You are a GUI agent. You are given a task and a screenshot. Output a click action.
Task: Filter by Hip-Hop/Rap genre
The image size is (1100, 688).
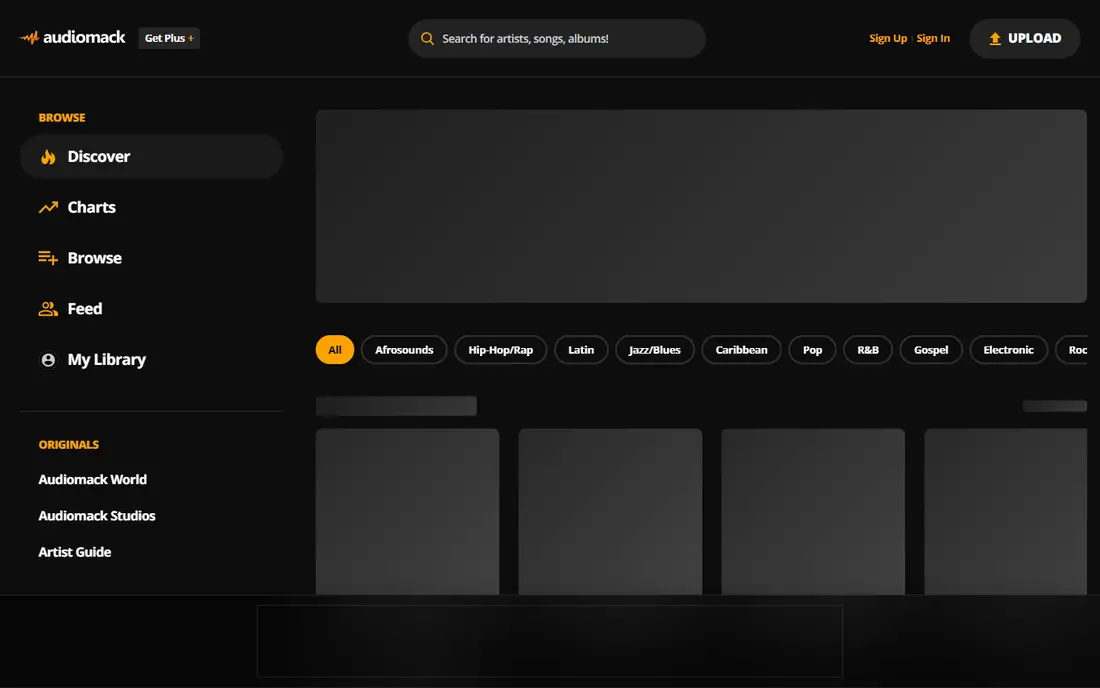[x=501, y=350]
